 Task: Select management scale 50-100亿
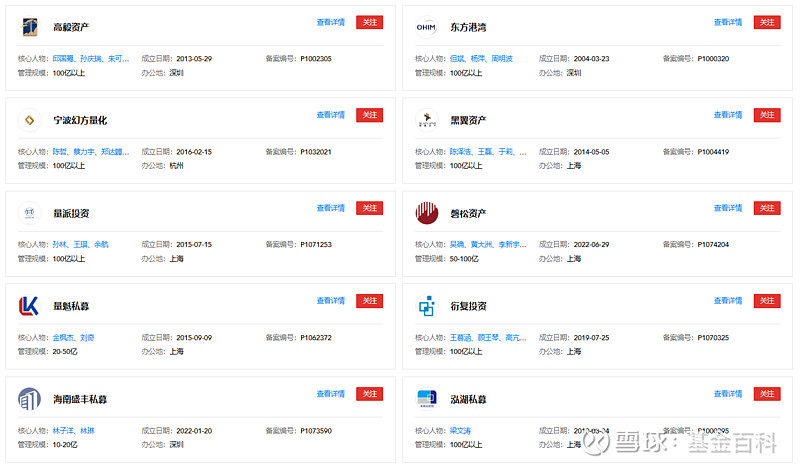pyautogui.click(x=464, y=259)
